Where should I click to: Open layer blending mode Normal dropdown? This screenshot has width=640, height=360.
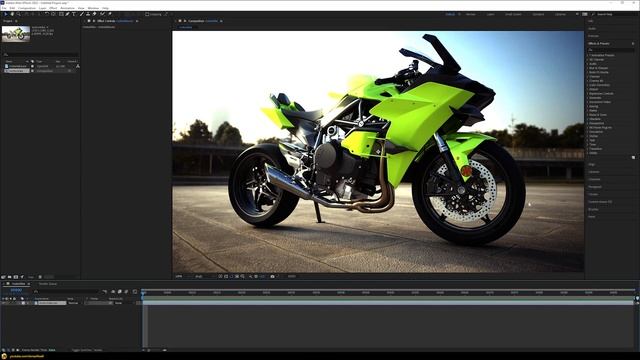[75, 303]
